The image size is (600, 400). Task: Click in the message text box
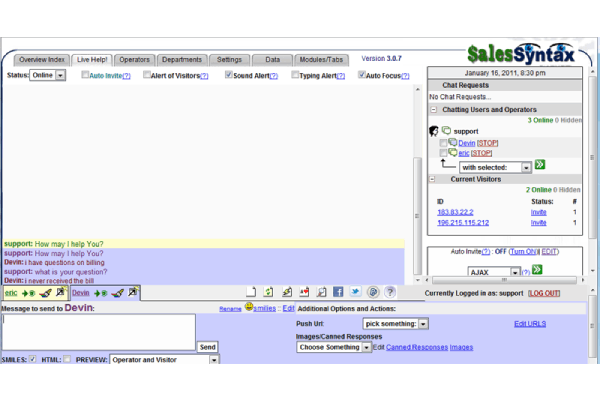coord(99,332)
